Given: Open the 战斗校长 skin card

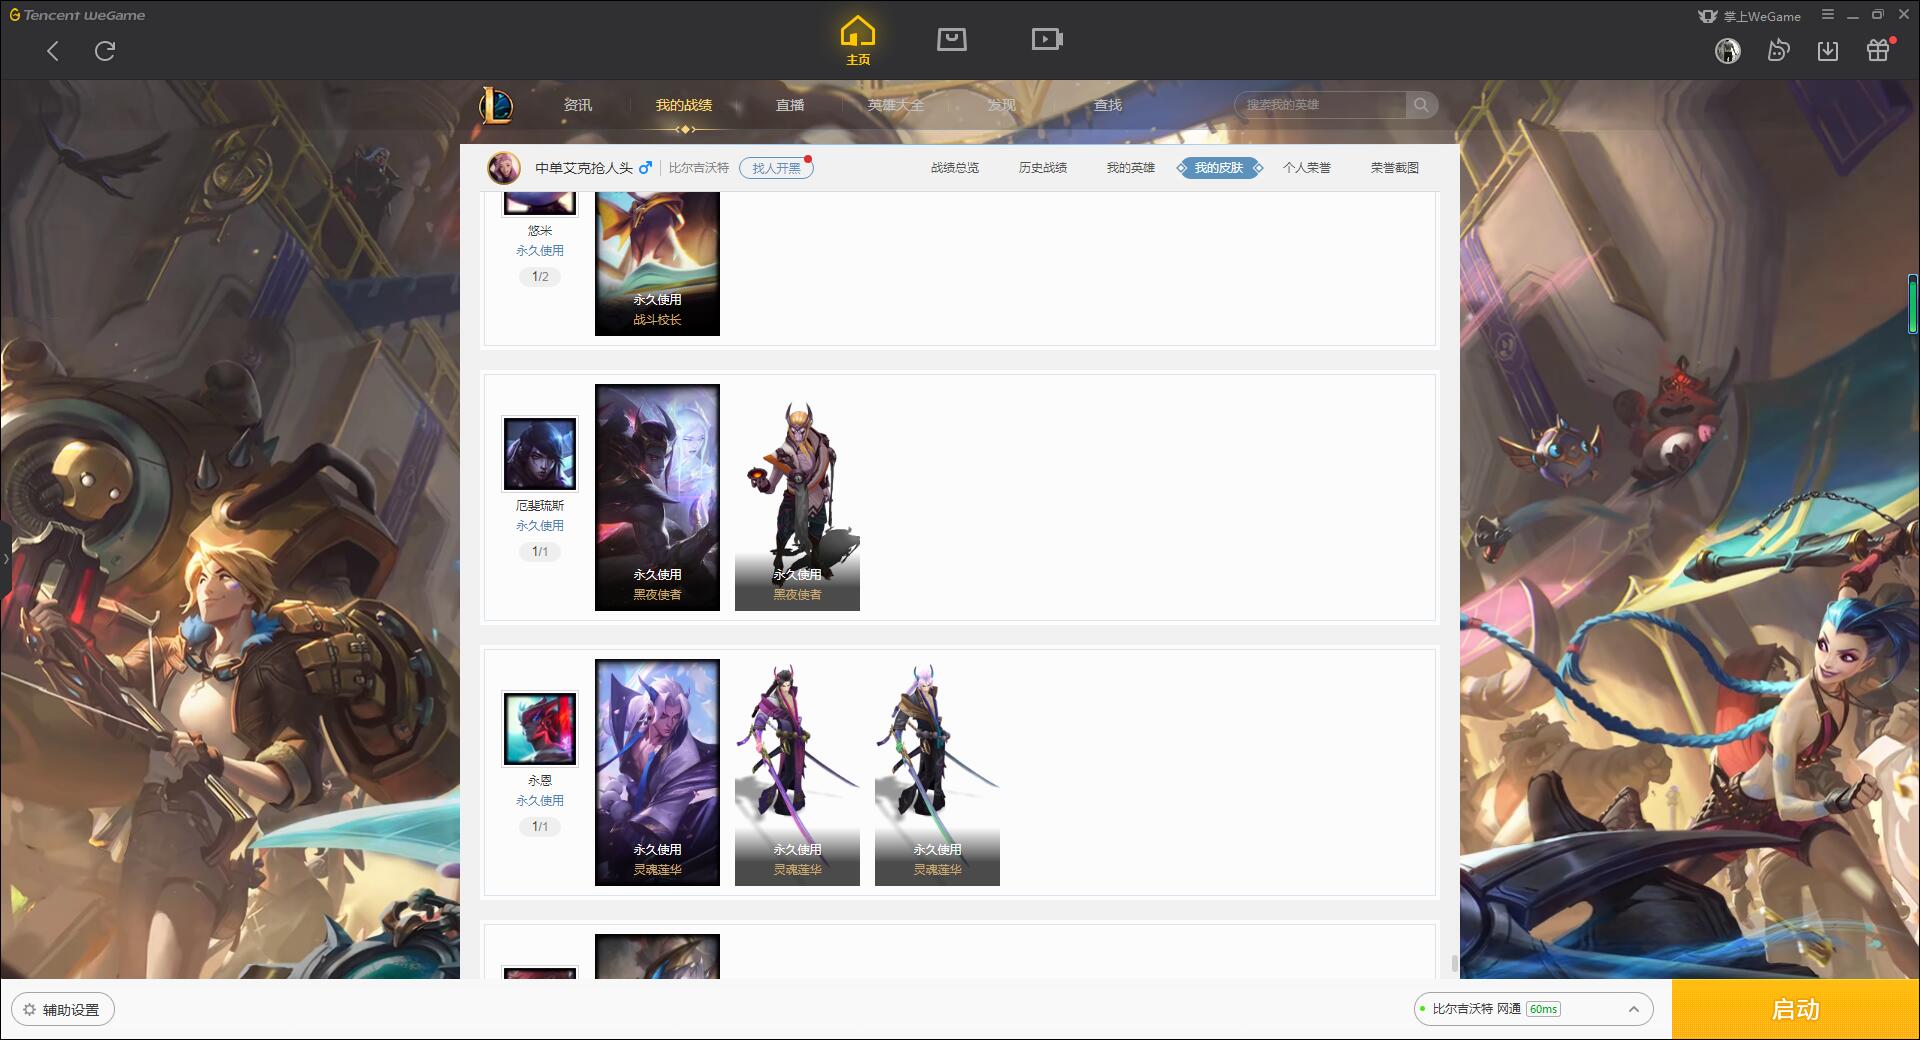Looking at the screenshot, I should click(x=657, y=263).
